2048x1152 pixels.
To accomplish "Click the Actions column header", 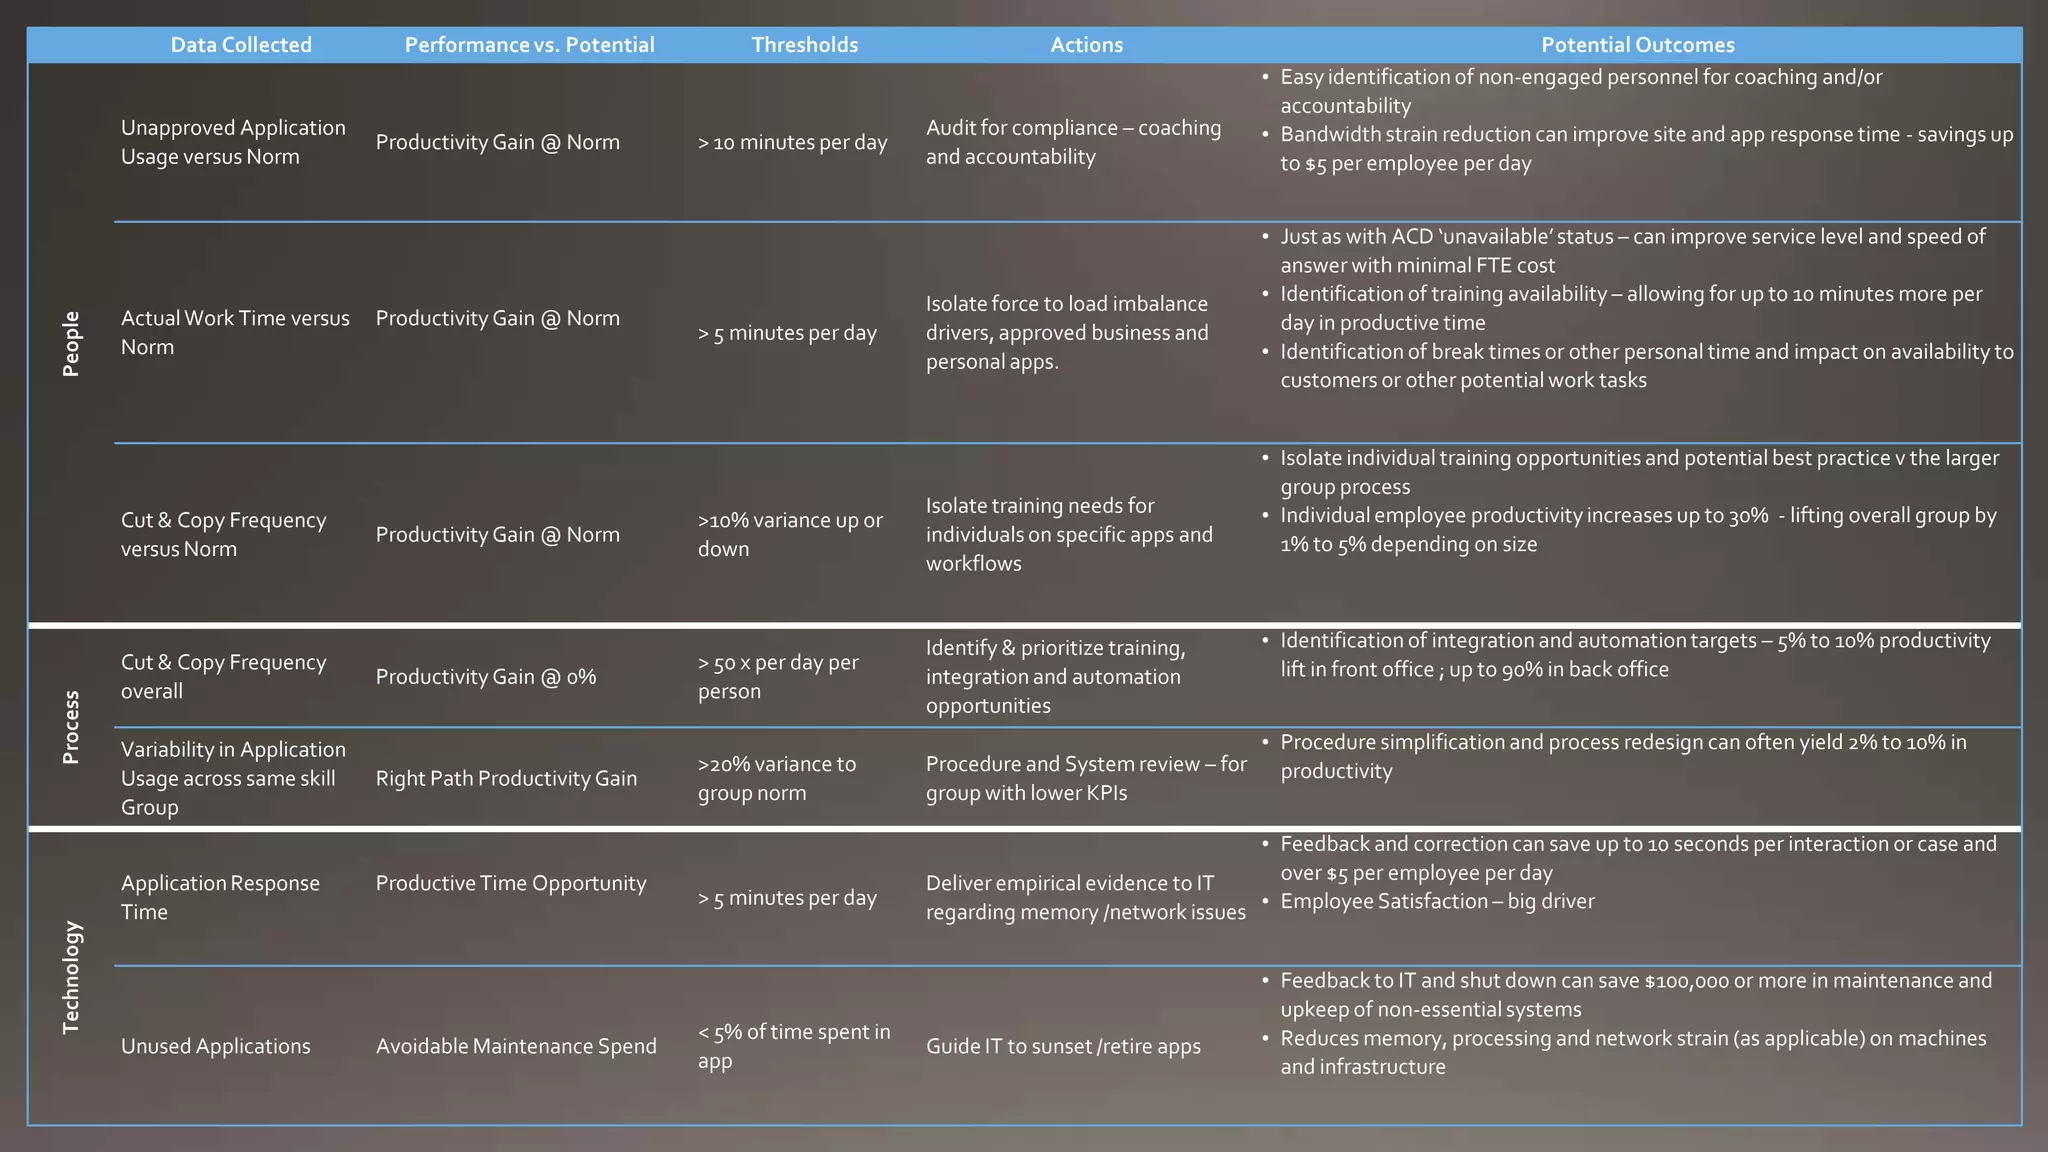I will [1086, 45].
